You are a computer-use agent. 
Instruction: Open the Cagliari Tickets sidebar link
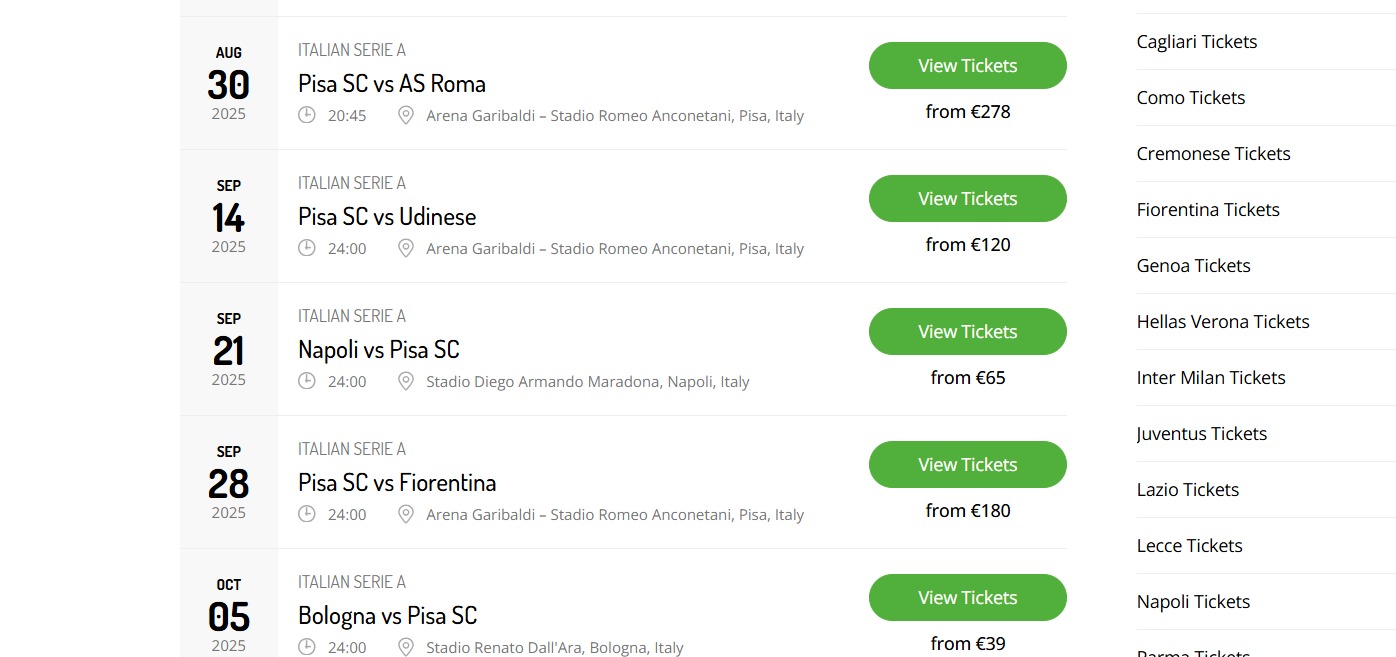(1197, 42)
